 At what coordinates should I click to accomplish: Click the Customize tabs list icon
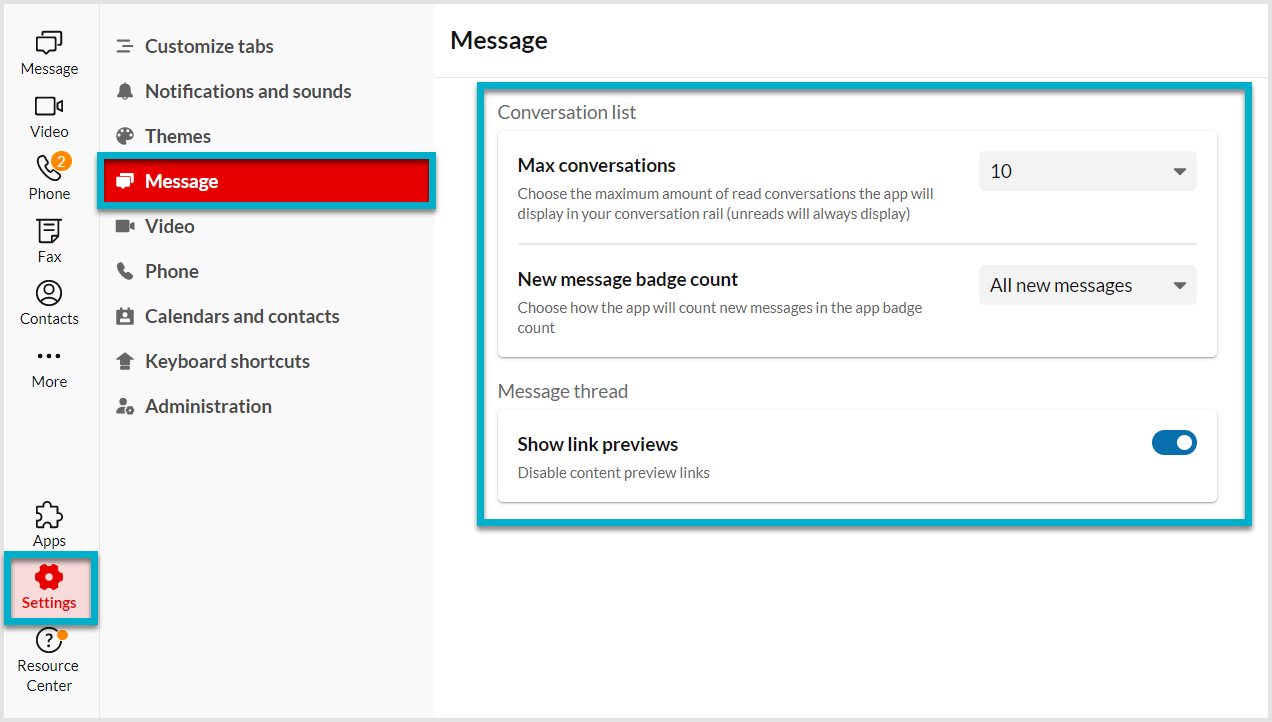pos(125,46)
